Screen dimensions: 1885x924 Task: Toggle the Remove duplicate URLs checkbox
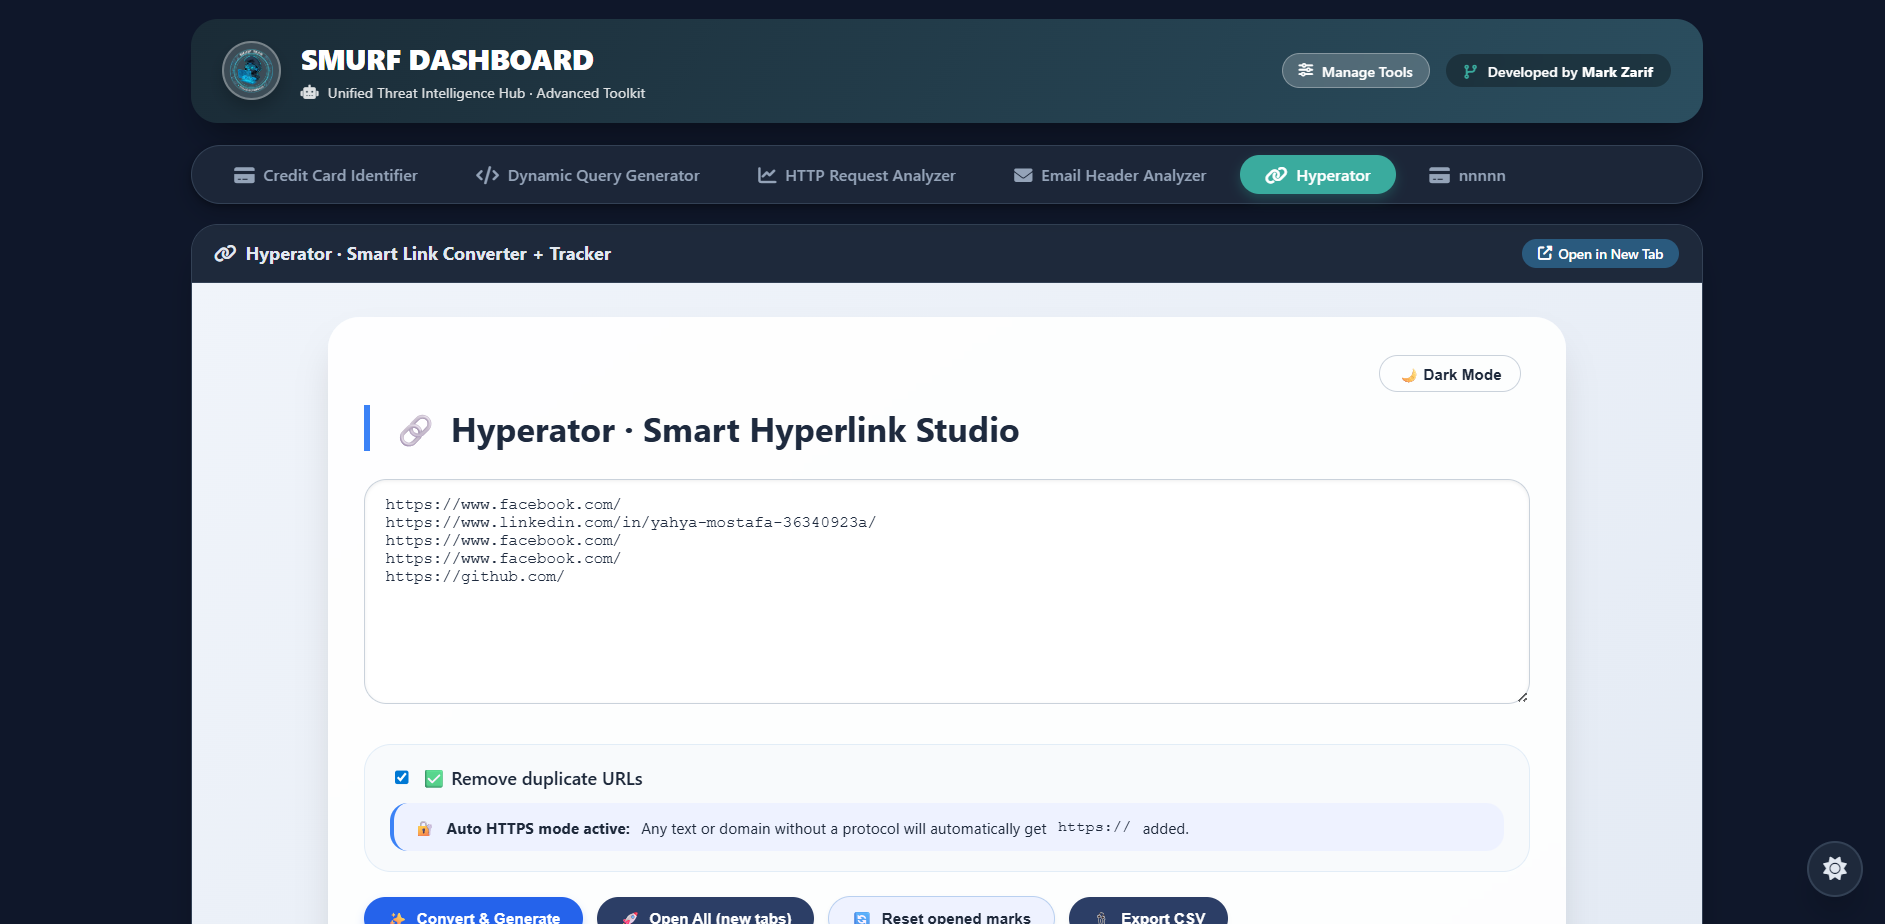(402, 778)
